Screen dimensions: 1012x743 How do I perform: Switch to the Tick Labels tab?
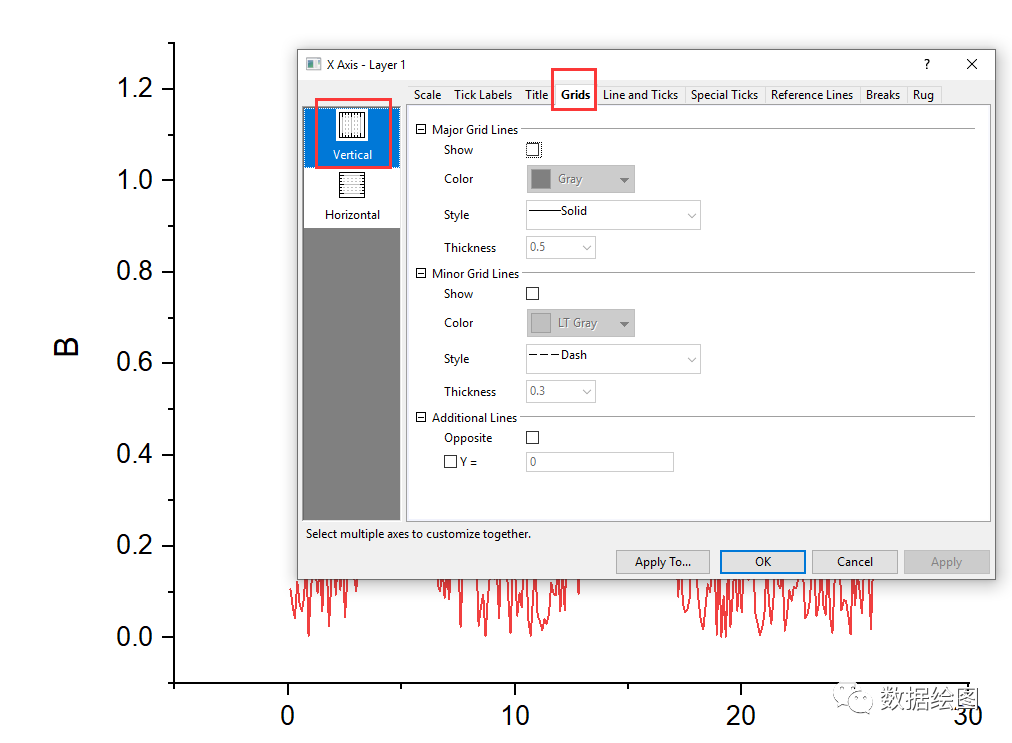click(x=483, y=95)
